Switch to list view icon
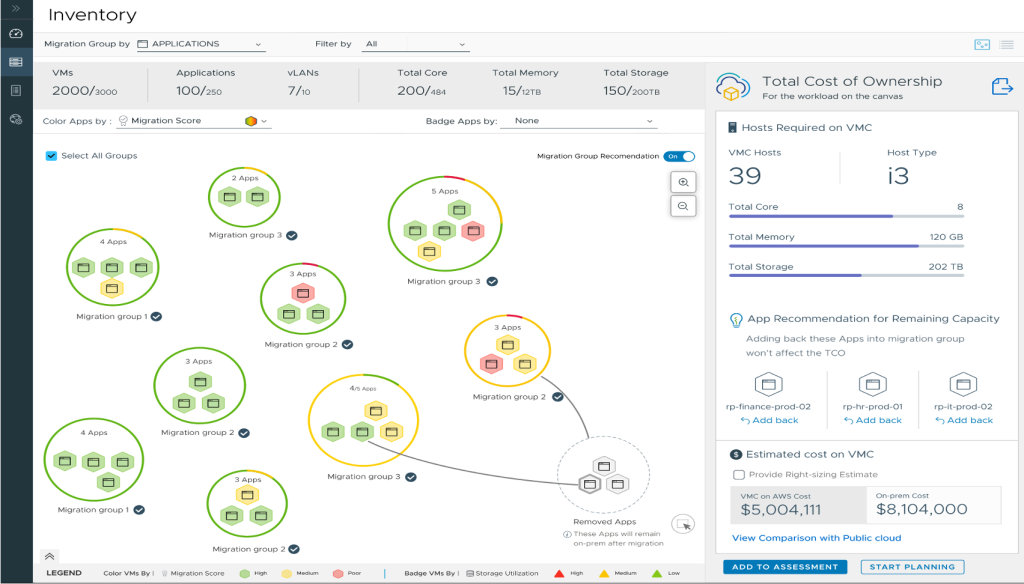Image resolution: width=1024 pixels, height=584 pixels. click(1006, 44)
